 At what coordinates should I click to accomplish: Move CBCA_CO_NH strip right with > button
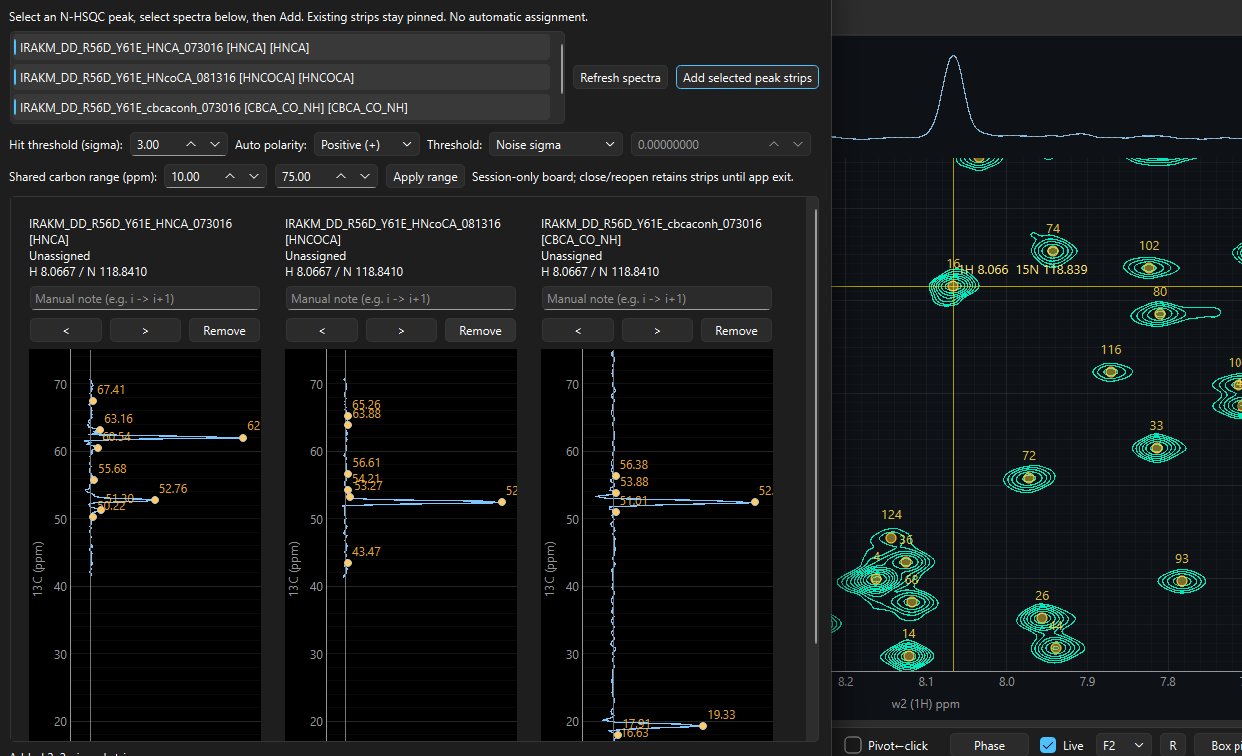tap(657, 330)
